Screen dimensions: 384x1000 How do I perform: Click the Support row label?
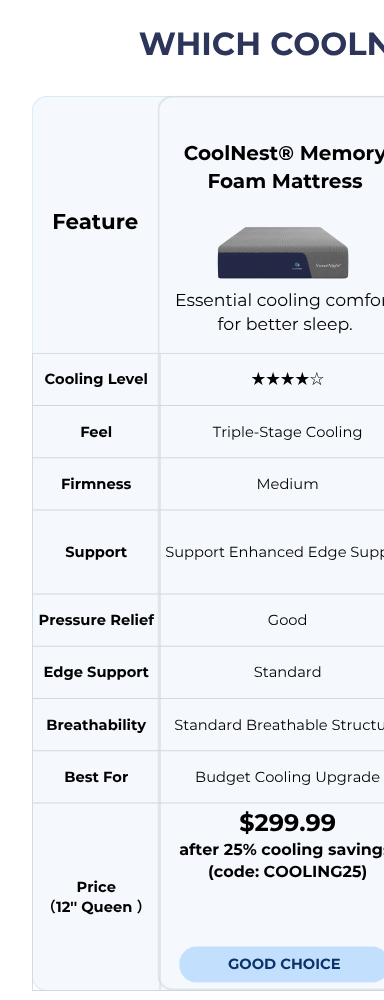tap(96, 552)
